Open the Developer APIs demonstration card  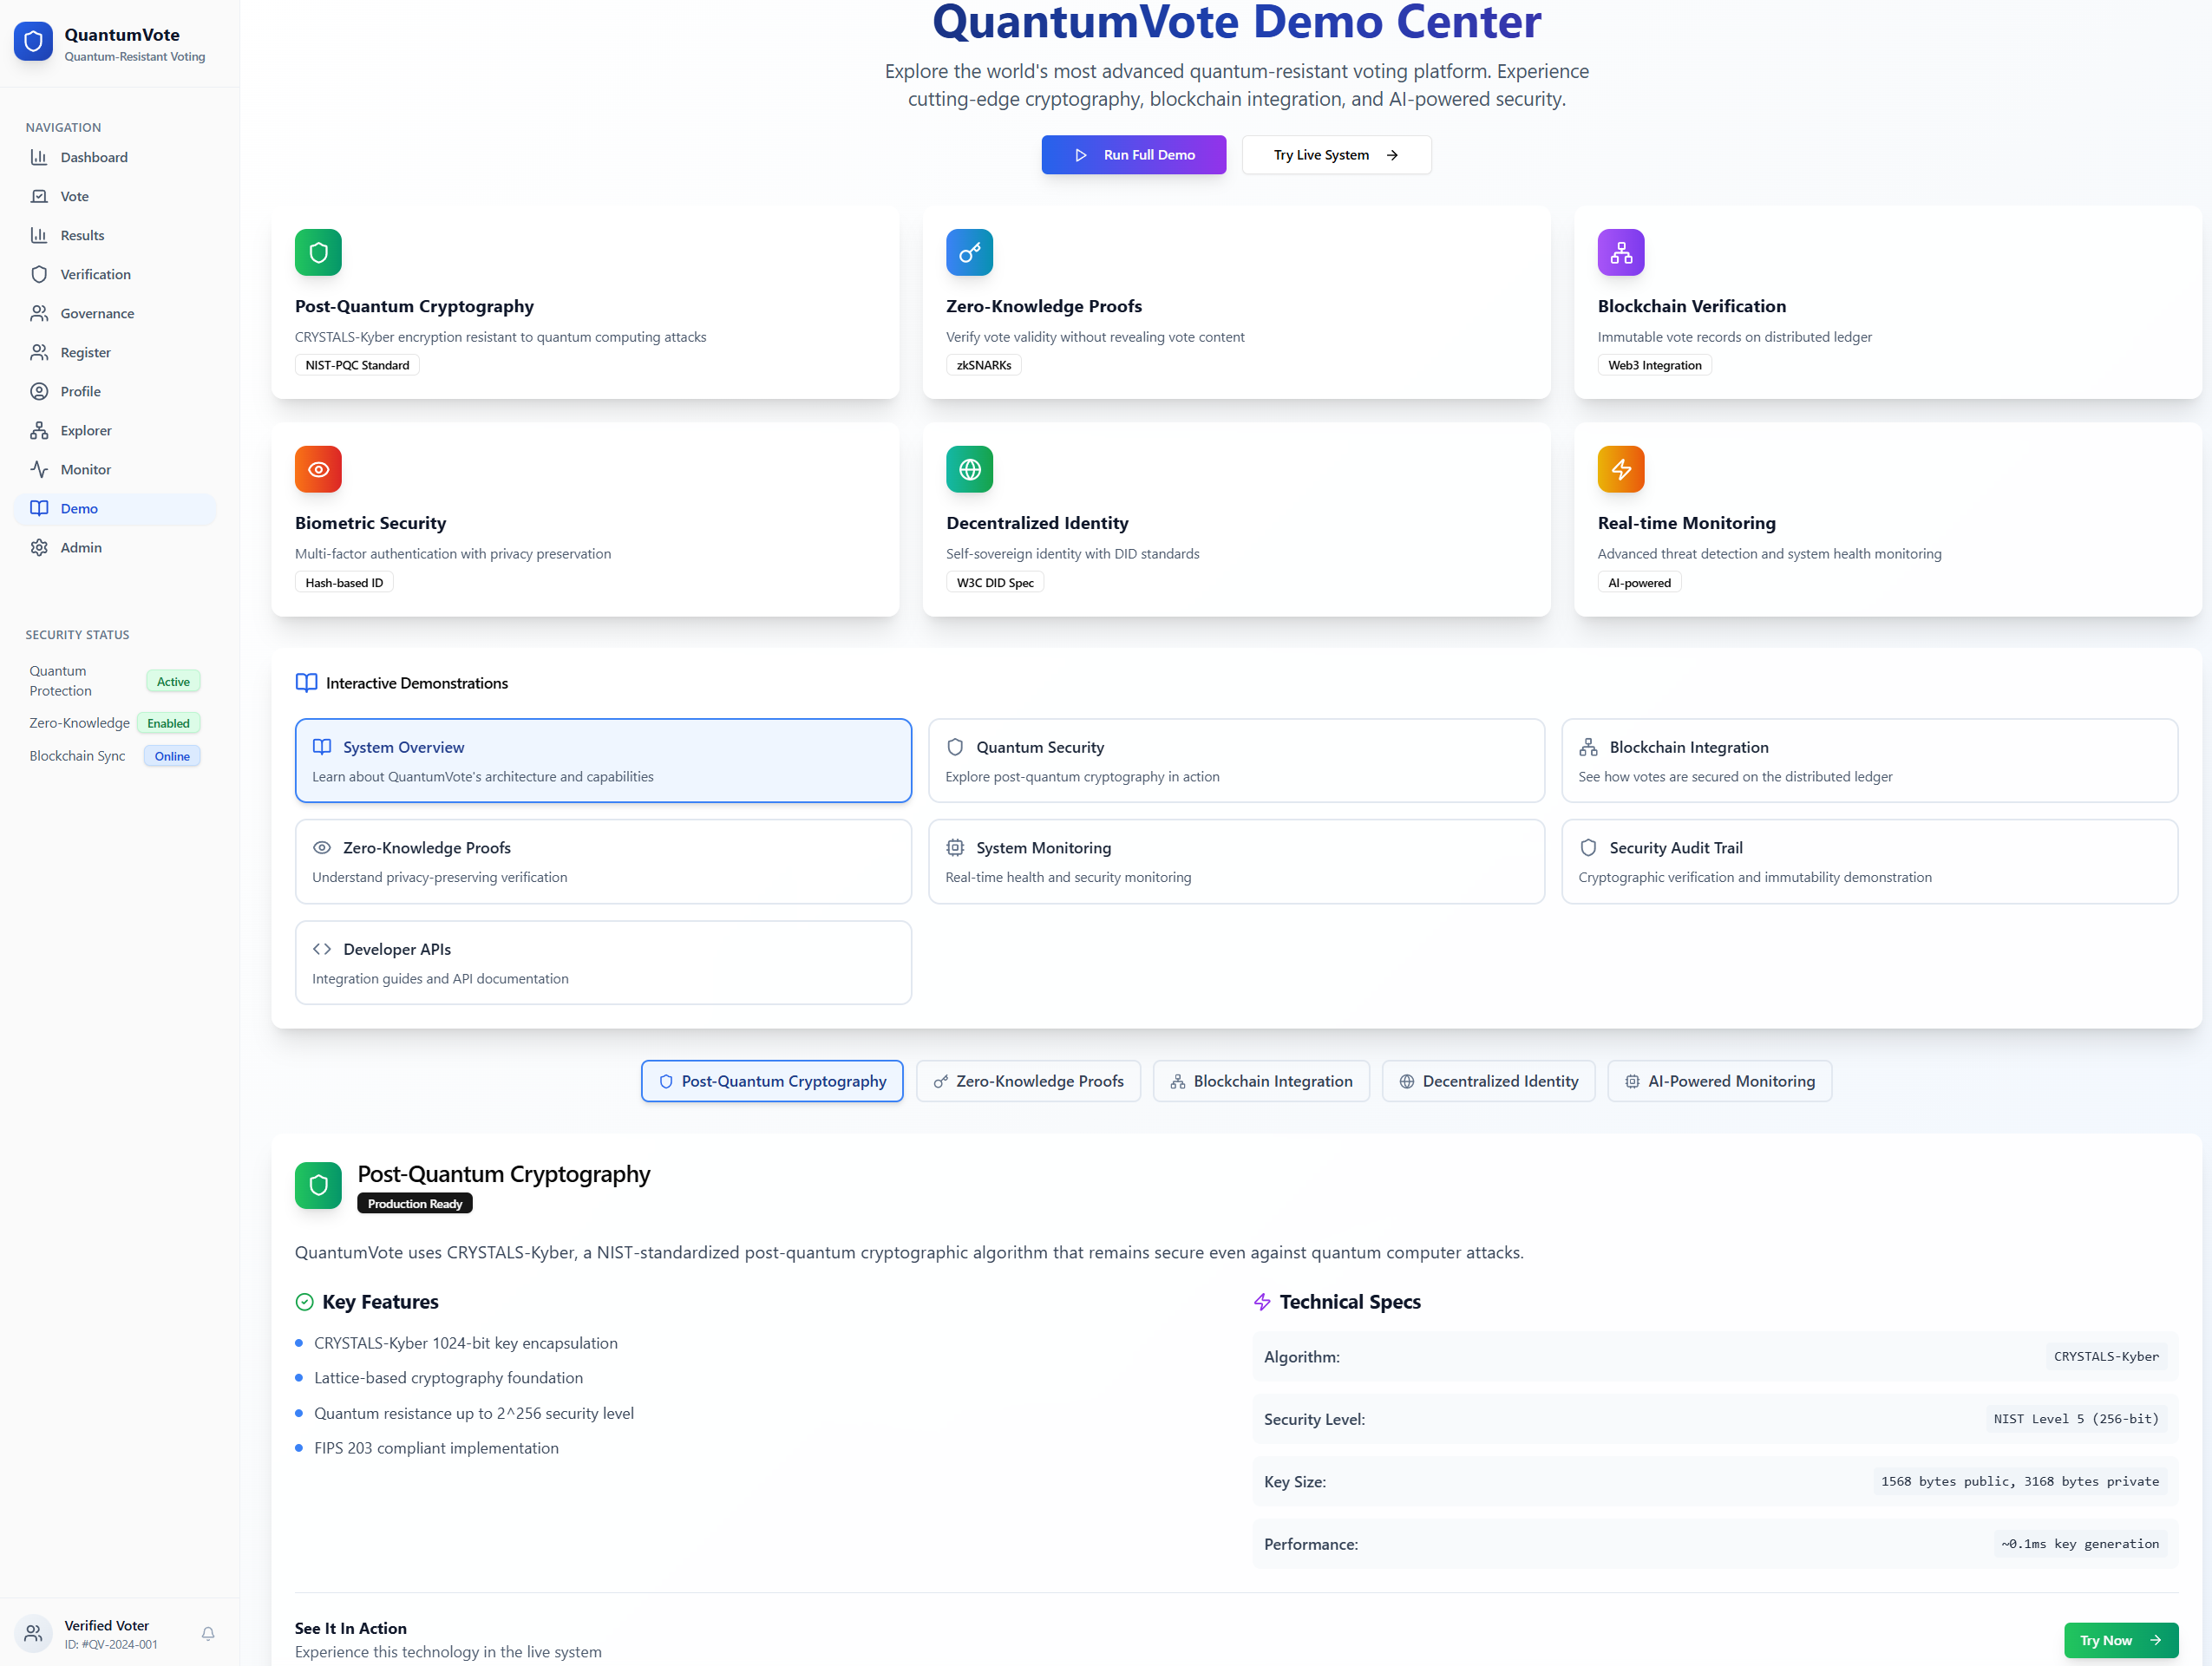(x=603, y=963)
